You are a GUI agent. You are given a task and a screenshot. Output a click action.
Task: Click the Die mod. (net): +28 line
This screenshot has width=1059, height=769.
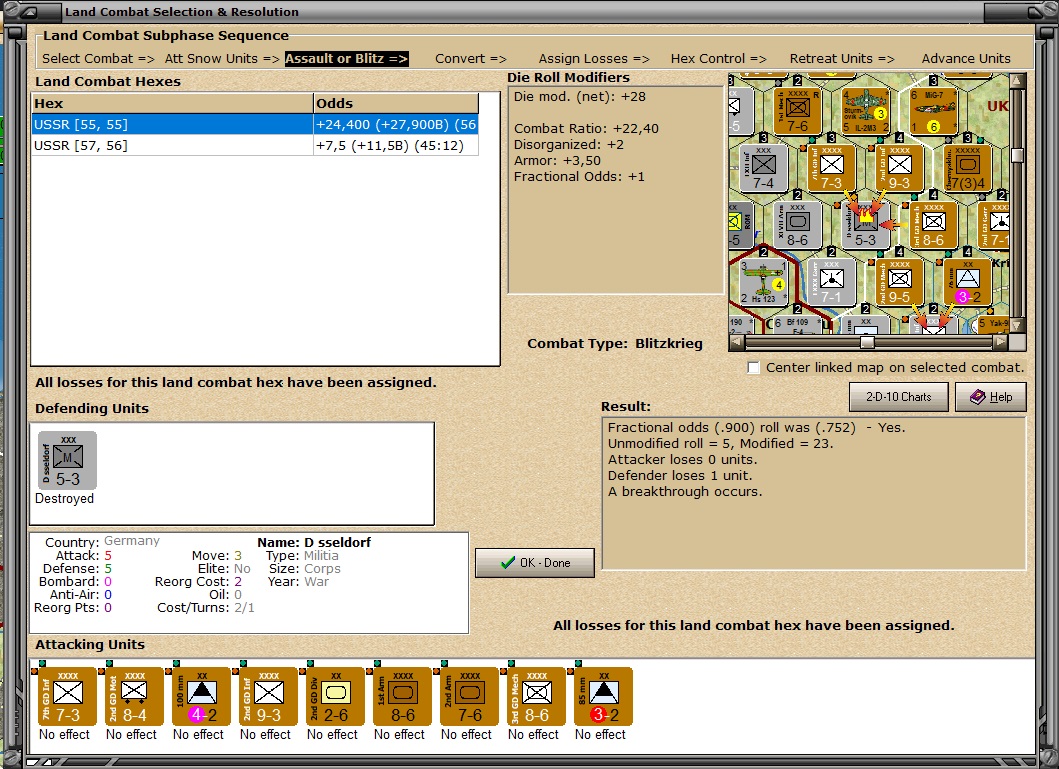(x=579, y=97)
